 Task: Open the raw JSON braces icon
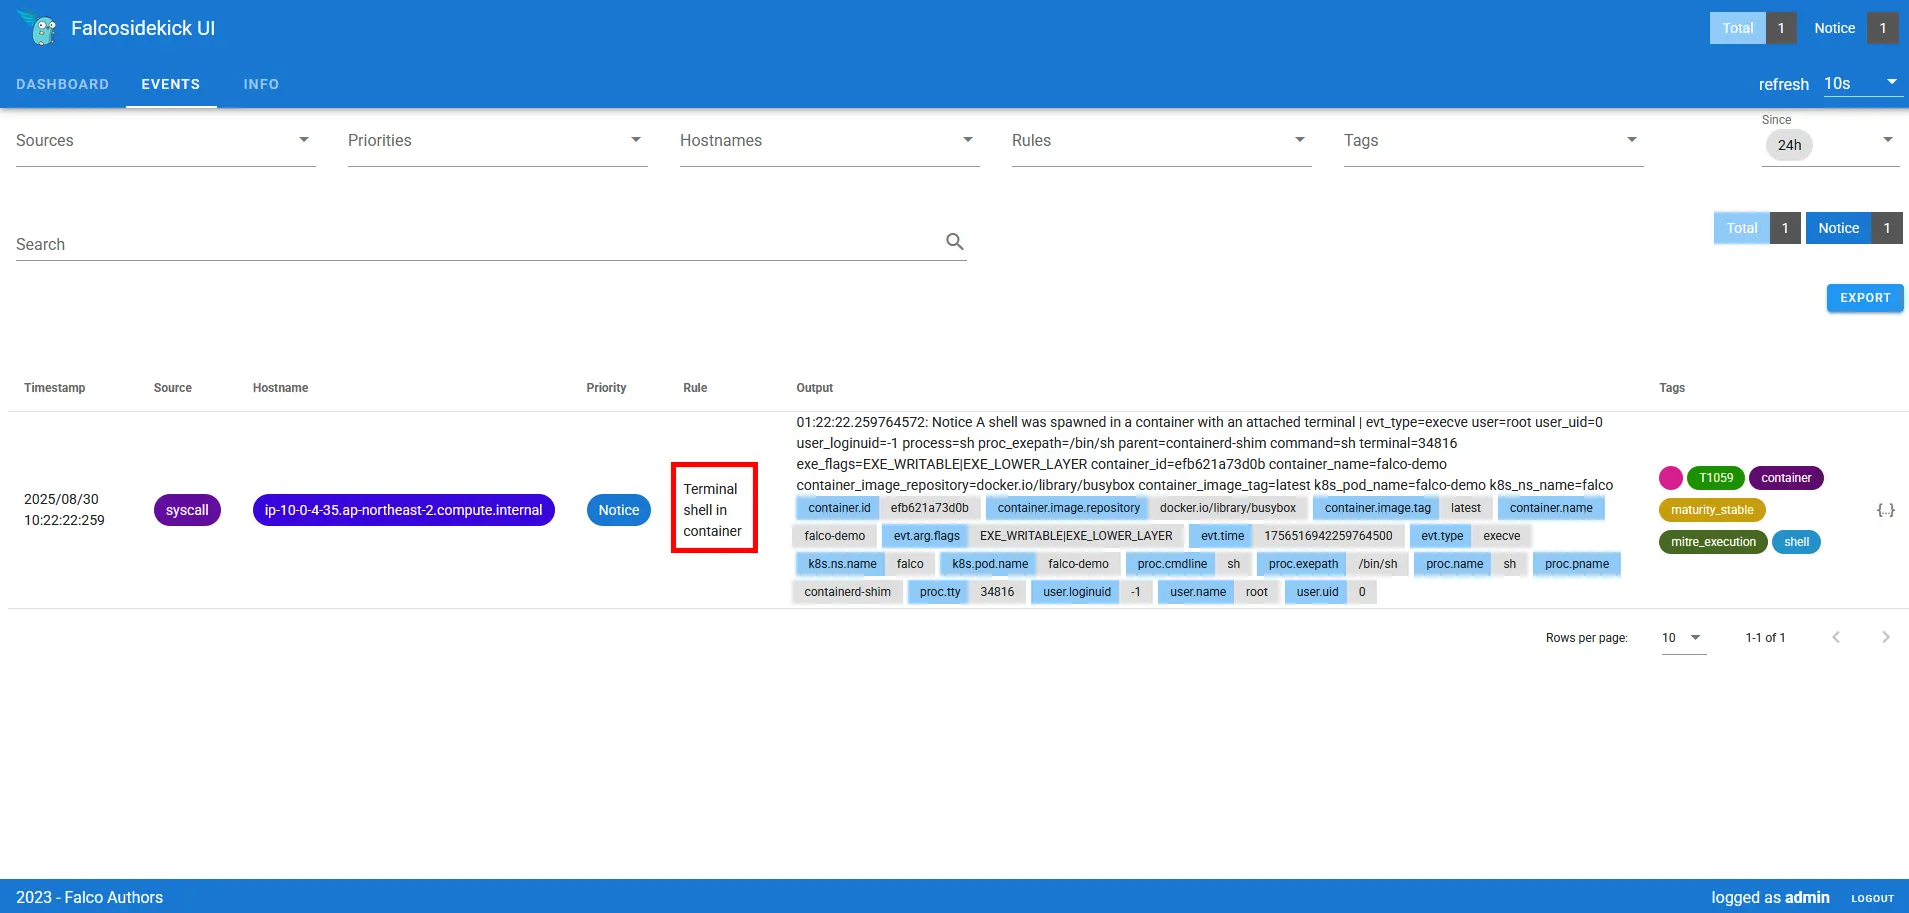pos(1885,510)
